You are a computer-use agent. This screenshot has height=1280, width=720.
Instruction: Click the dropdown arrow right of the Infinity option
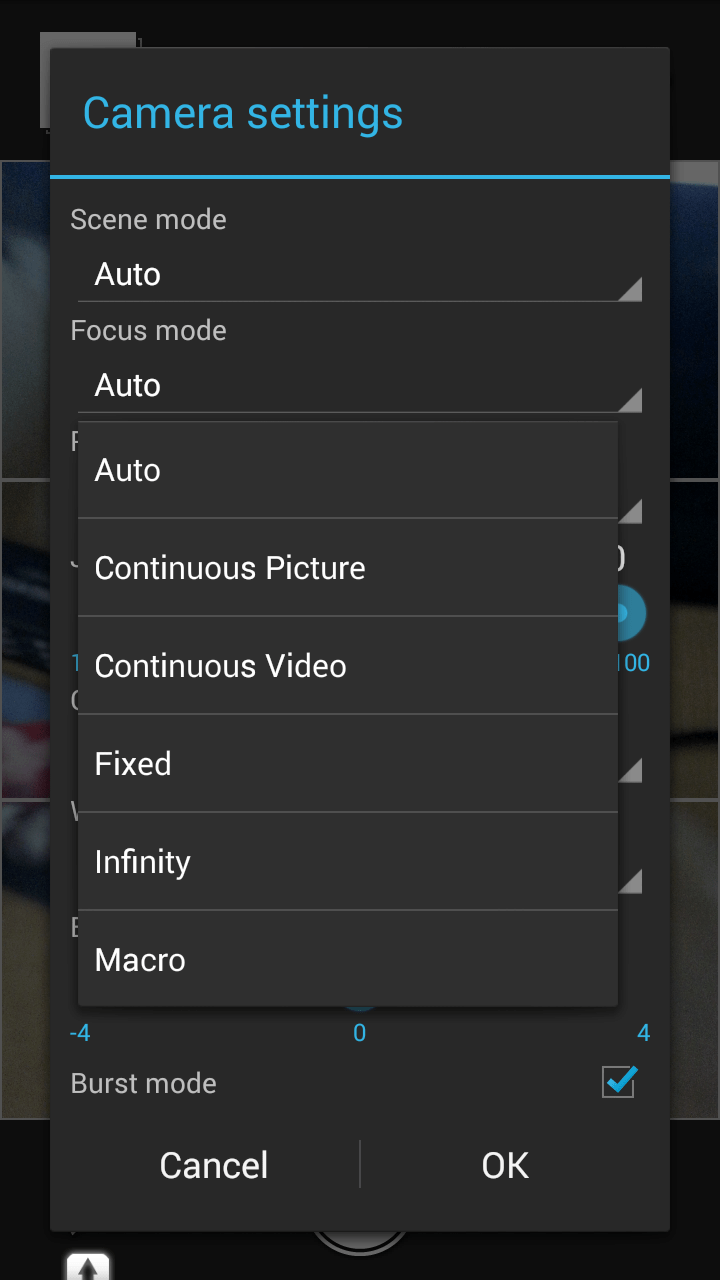point(630,881)
